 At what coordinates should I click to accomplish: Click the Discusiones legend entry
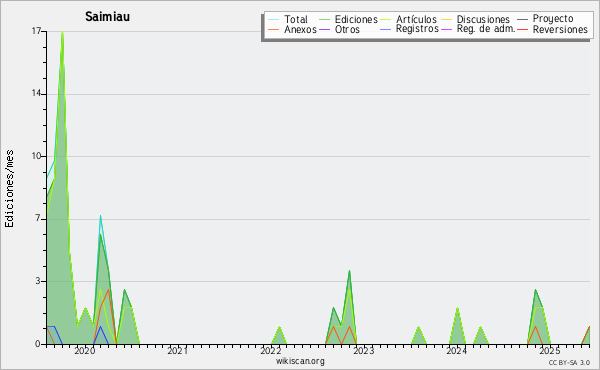483,19
